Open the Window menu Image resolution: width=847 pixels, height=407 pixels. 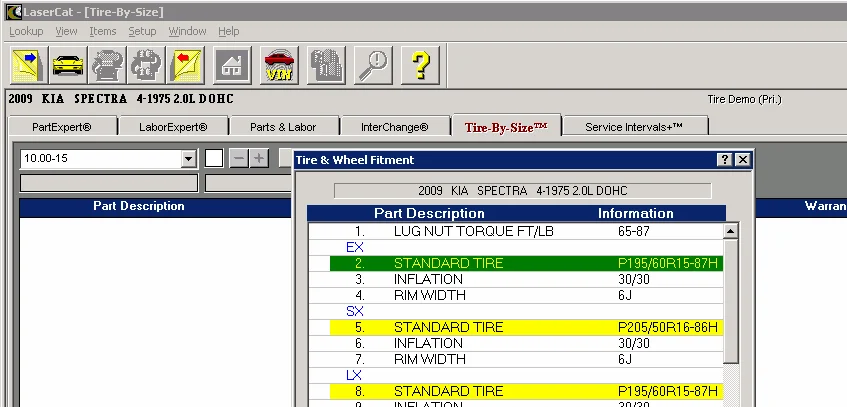point(187,31)
